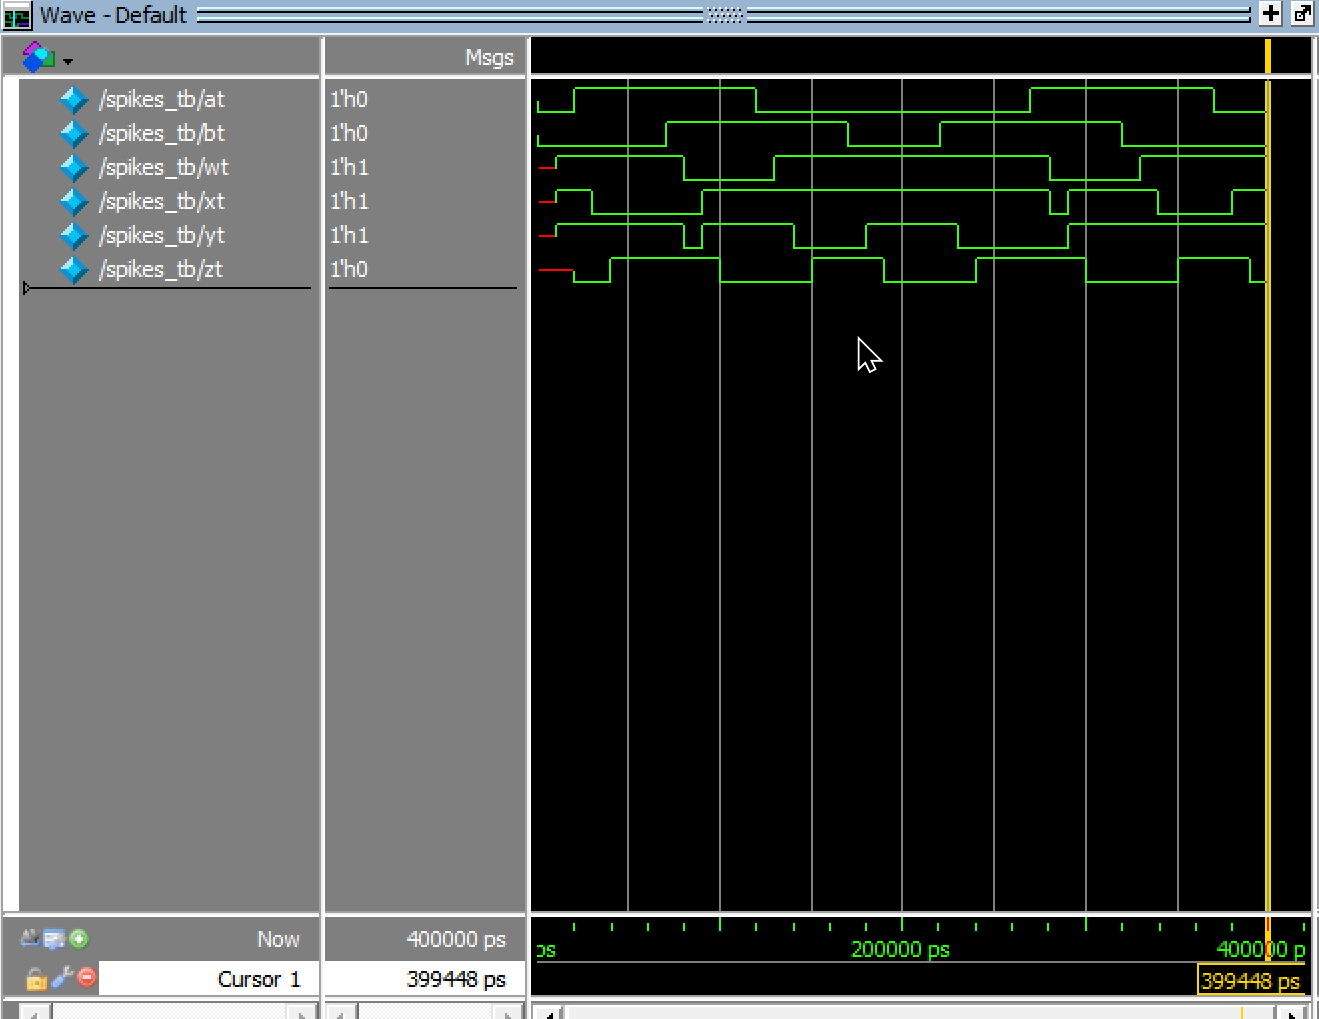The width and height of the screenshot is (1319, 1019).
Task: Undock the Wave window with the arrow button
Action: tap(1302, 14)
